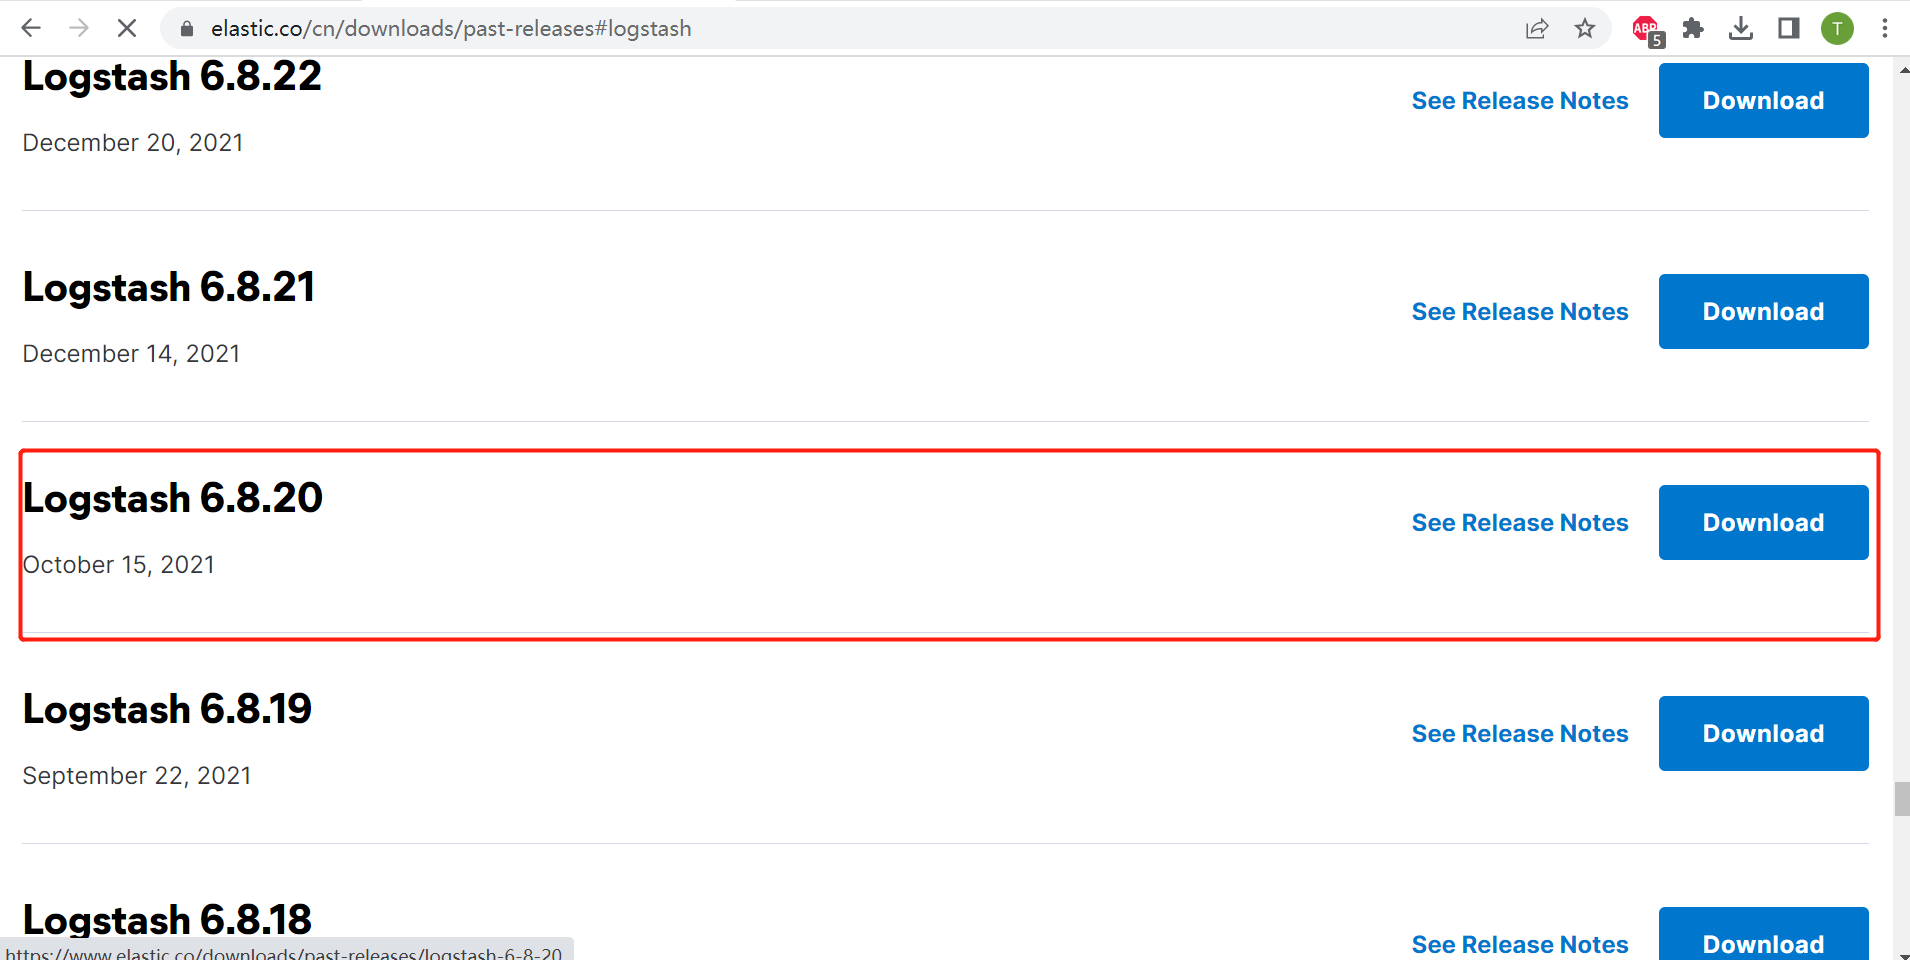Viewport: 1910px width, 960px height.
Task: Click the December 14, 2021 date
Action: 131,354
